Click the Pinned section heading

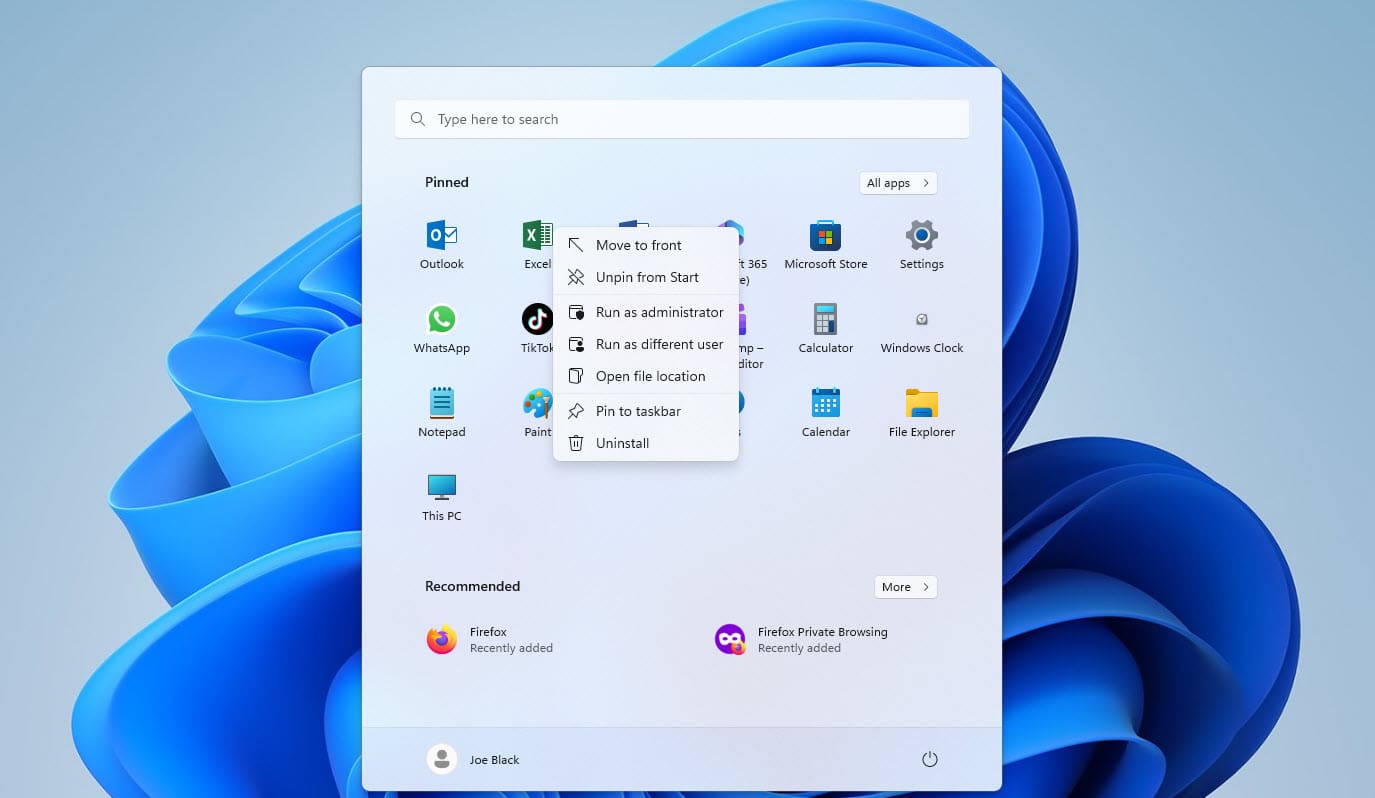pyautogui.click(x=447, y=182)
